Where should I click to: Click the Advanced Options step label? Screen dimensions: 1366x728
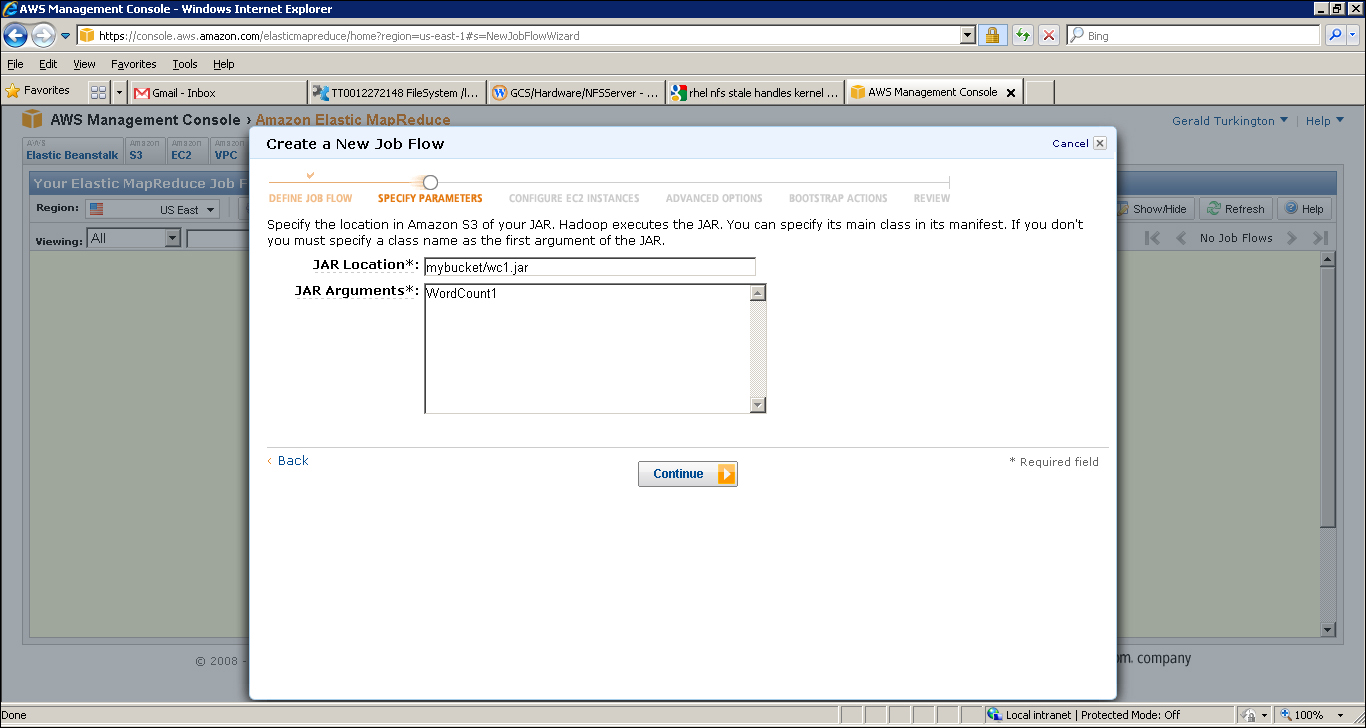(714, 198)
